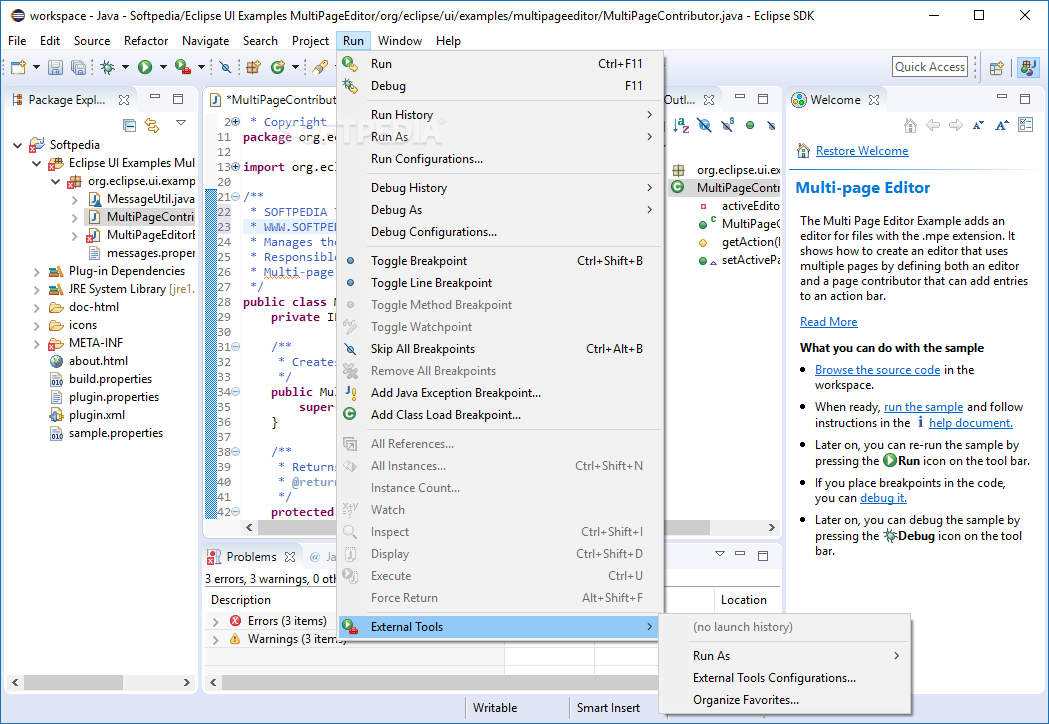Launch Debug using the bug toolbar icon
The image size is (1049, 724).
click(x=107, y=67)
